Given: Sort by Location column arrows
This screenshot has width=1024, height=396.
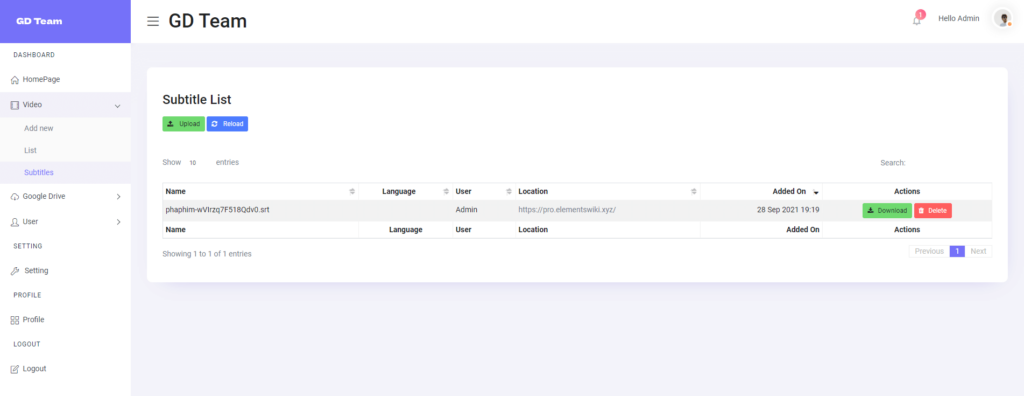Looking at the screenshot, I should pos(694,191).
